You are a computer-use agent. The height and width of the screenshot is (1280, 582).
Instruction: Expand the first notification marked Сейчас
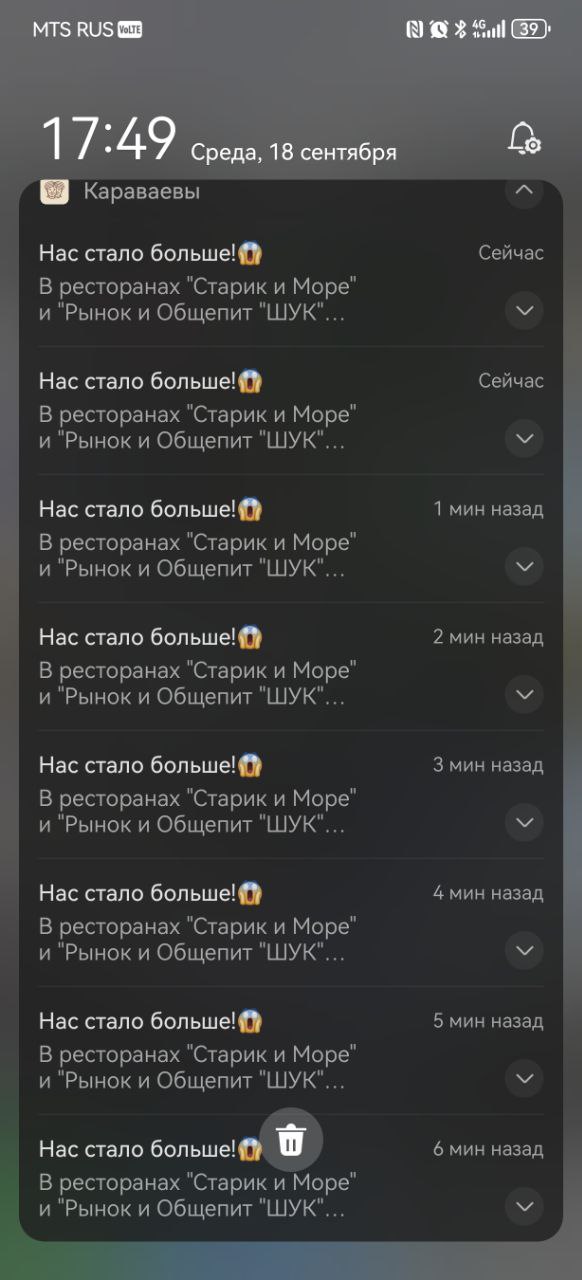[524, 310]
